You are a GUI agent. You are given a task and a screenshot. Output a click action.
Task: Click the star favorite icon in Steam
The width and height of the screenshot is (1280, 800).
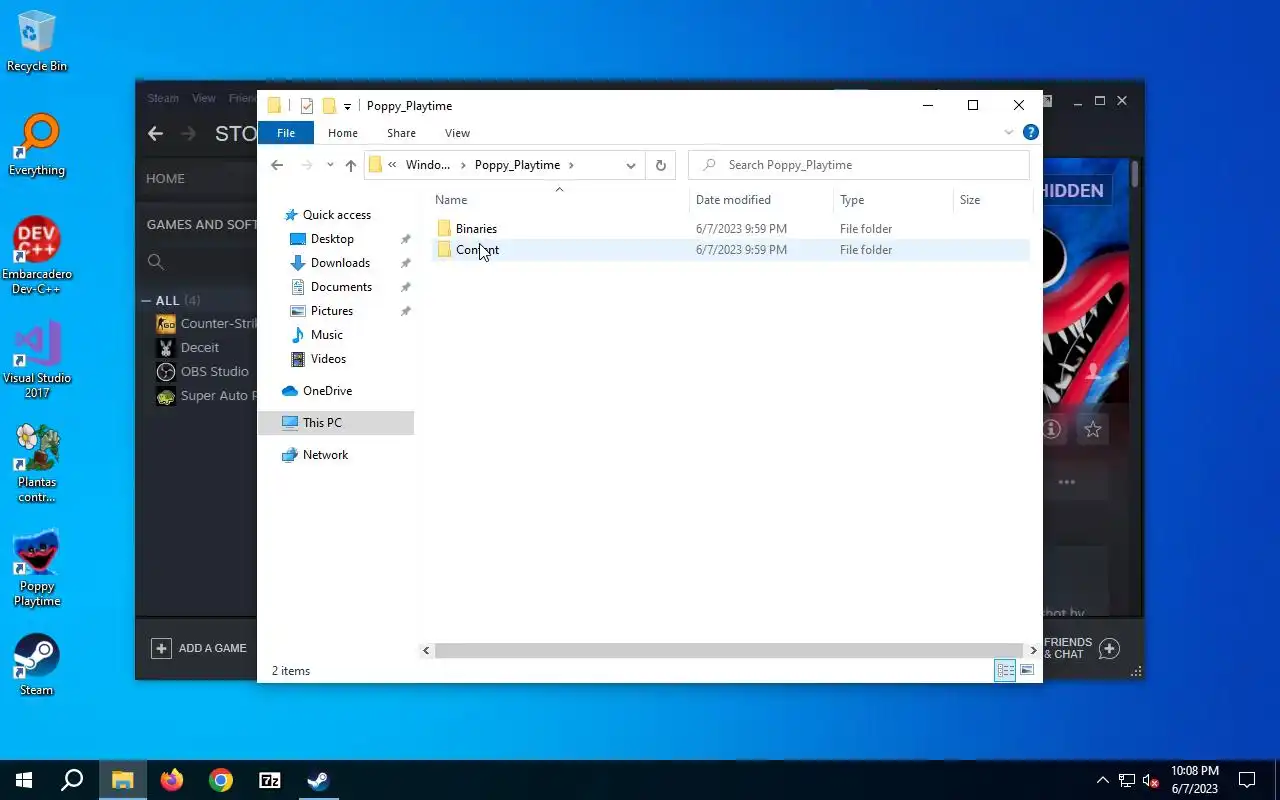coord(1092,429)
